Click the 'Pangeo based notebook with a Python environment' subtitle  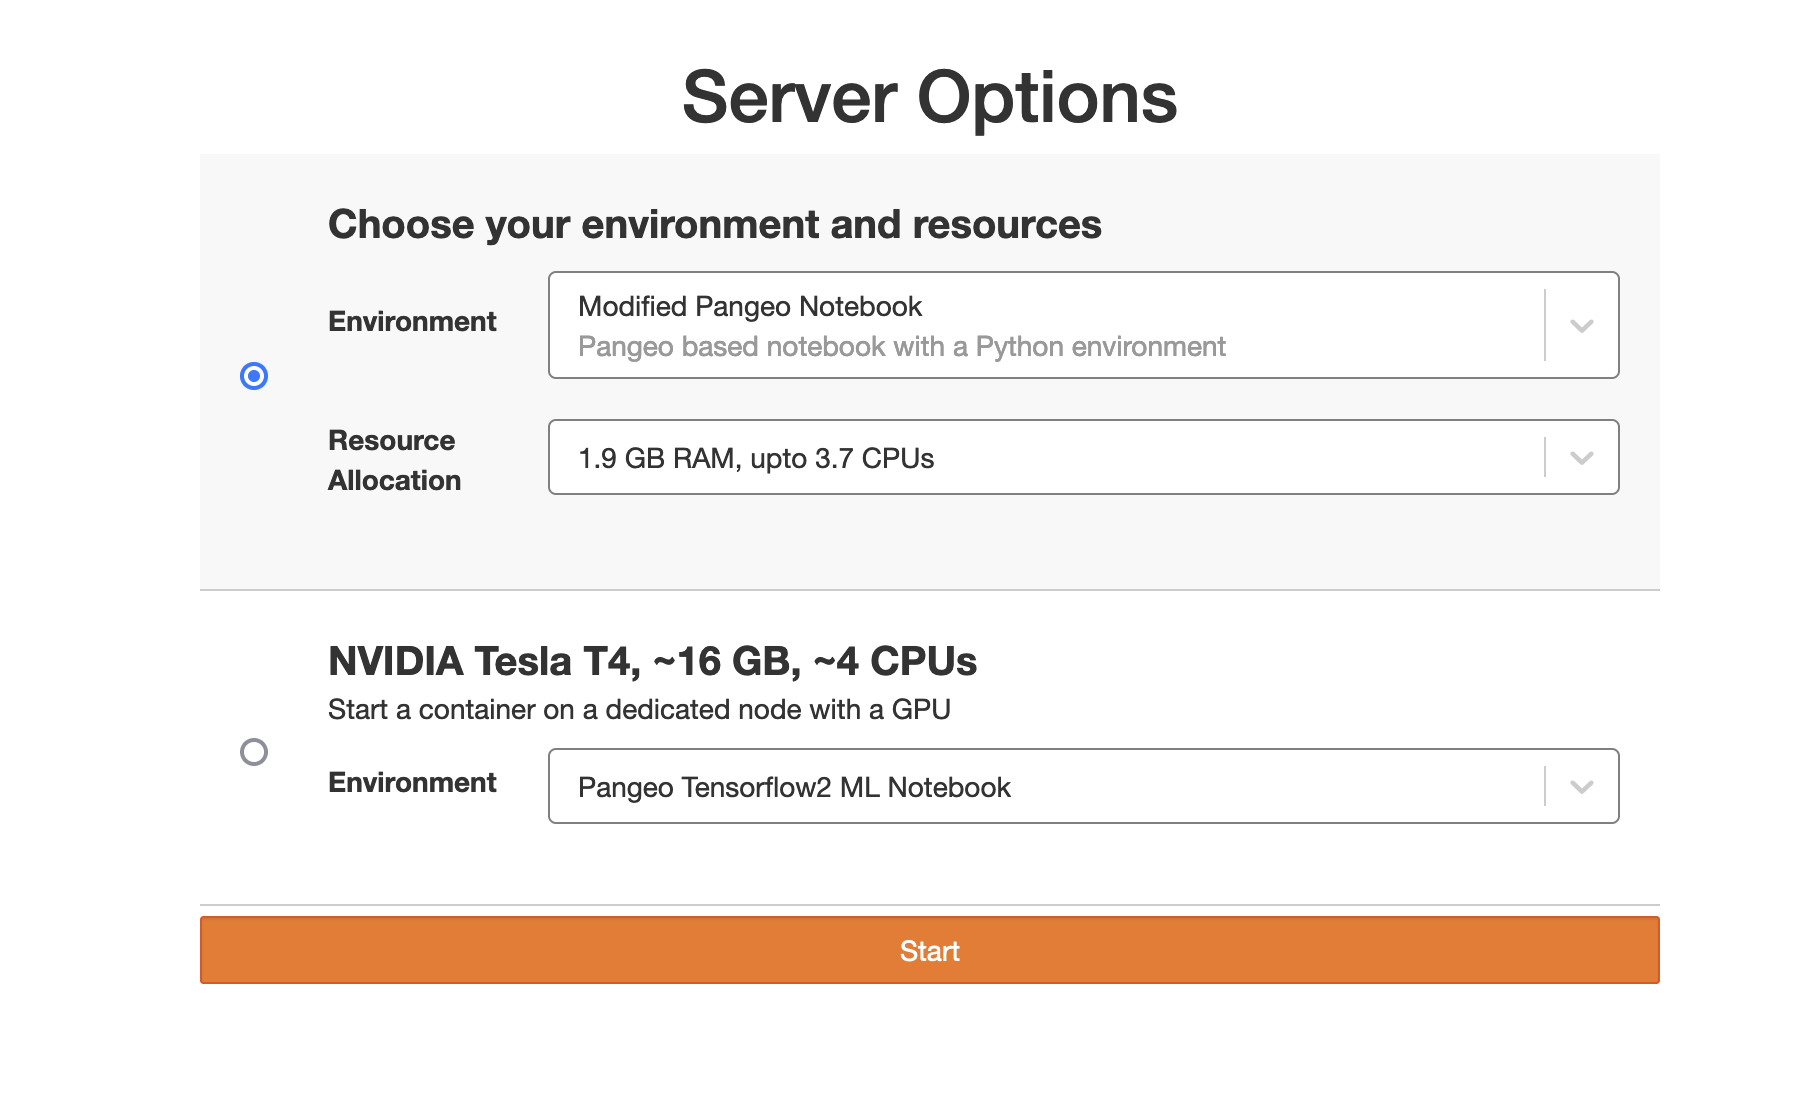[x=901, y=347]
